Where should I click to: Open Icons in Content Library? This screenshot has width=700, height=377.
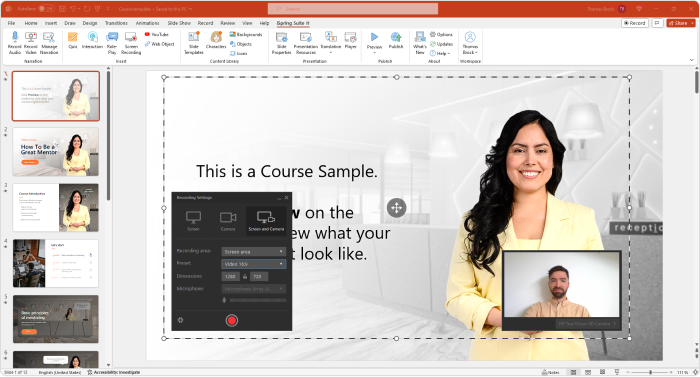[238, 53]
